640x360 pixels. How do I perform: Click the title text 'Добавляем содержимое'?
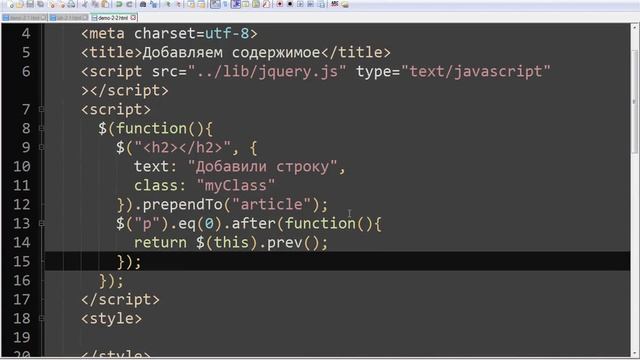[x=231, y=52]
